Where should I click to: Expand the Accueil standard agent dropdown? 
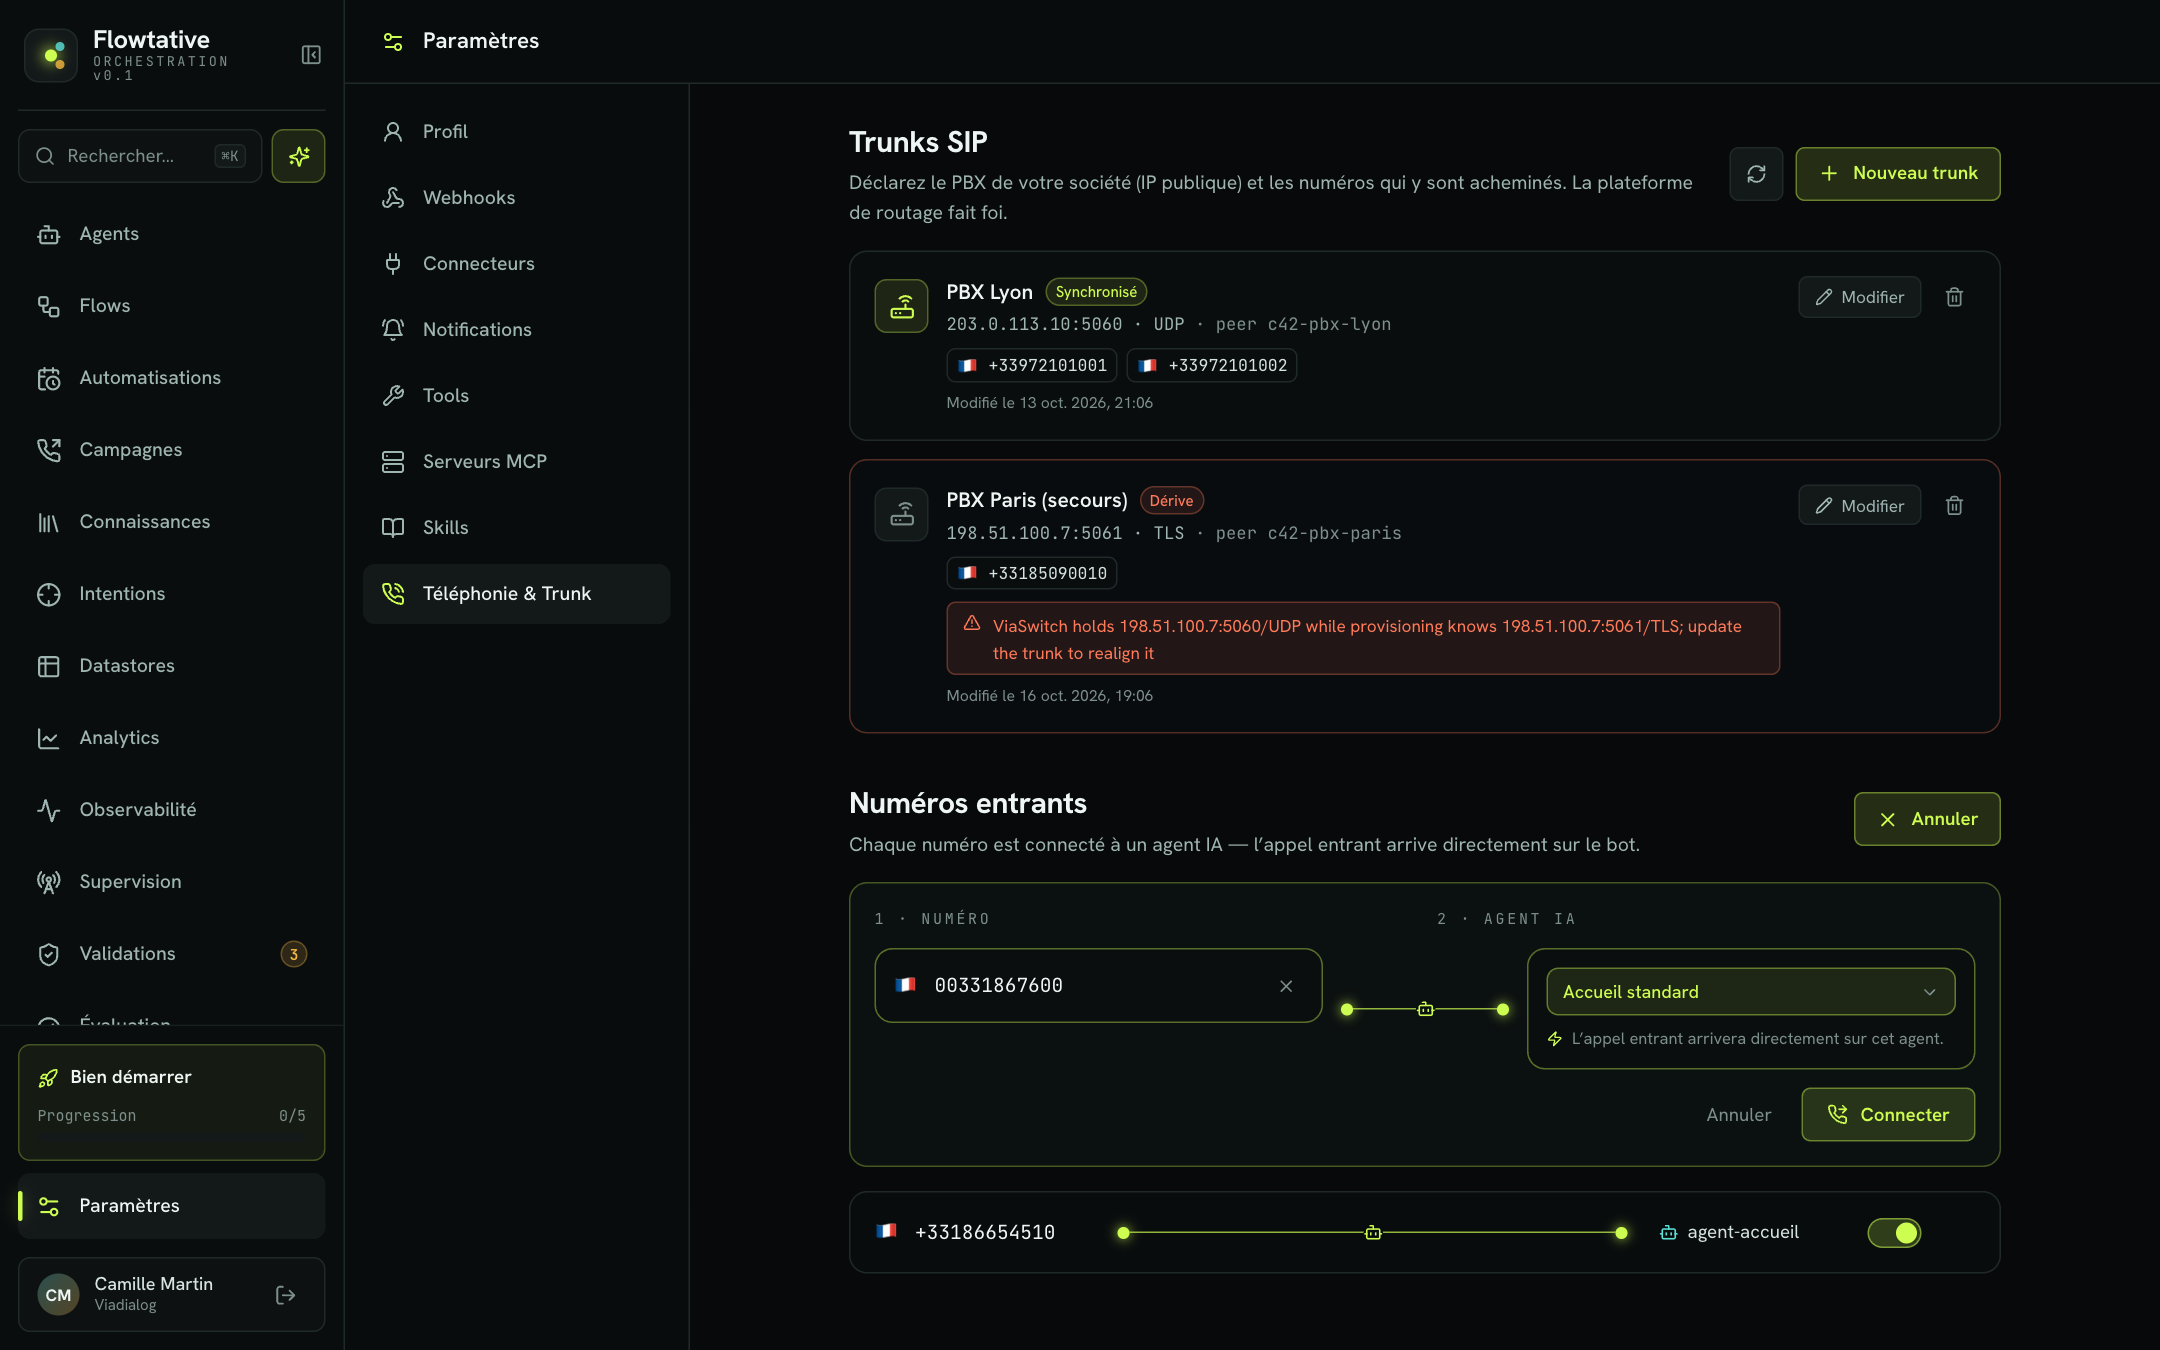pos(1750,992)
